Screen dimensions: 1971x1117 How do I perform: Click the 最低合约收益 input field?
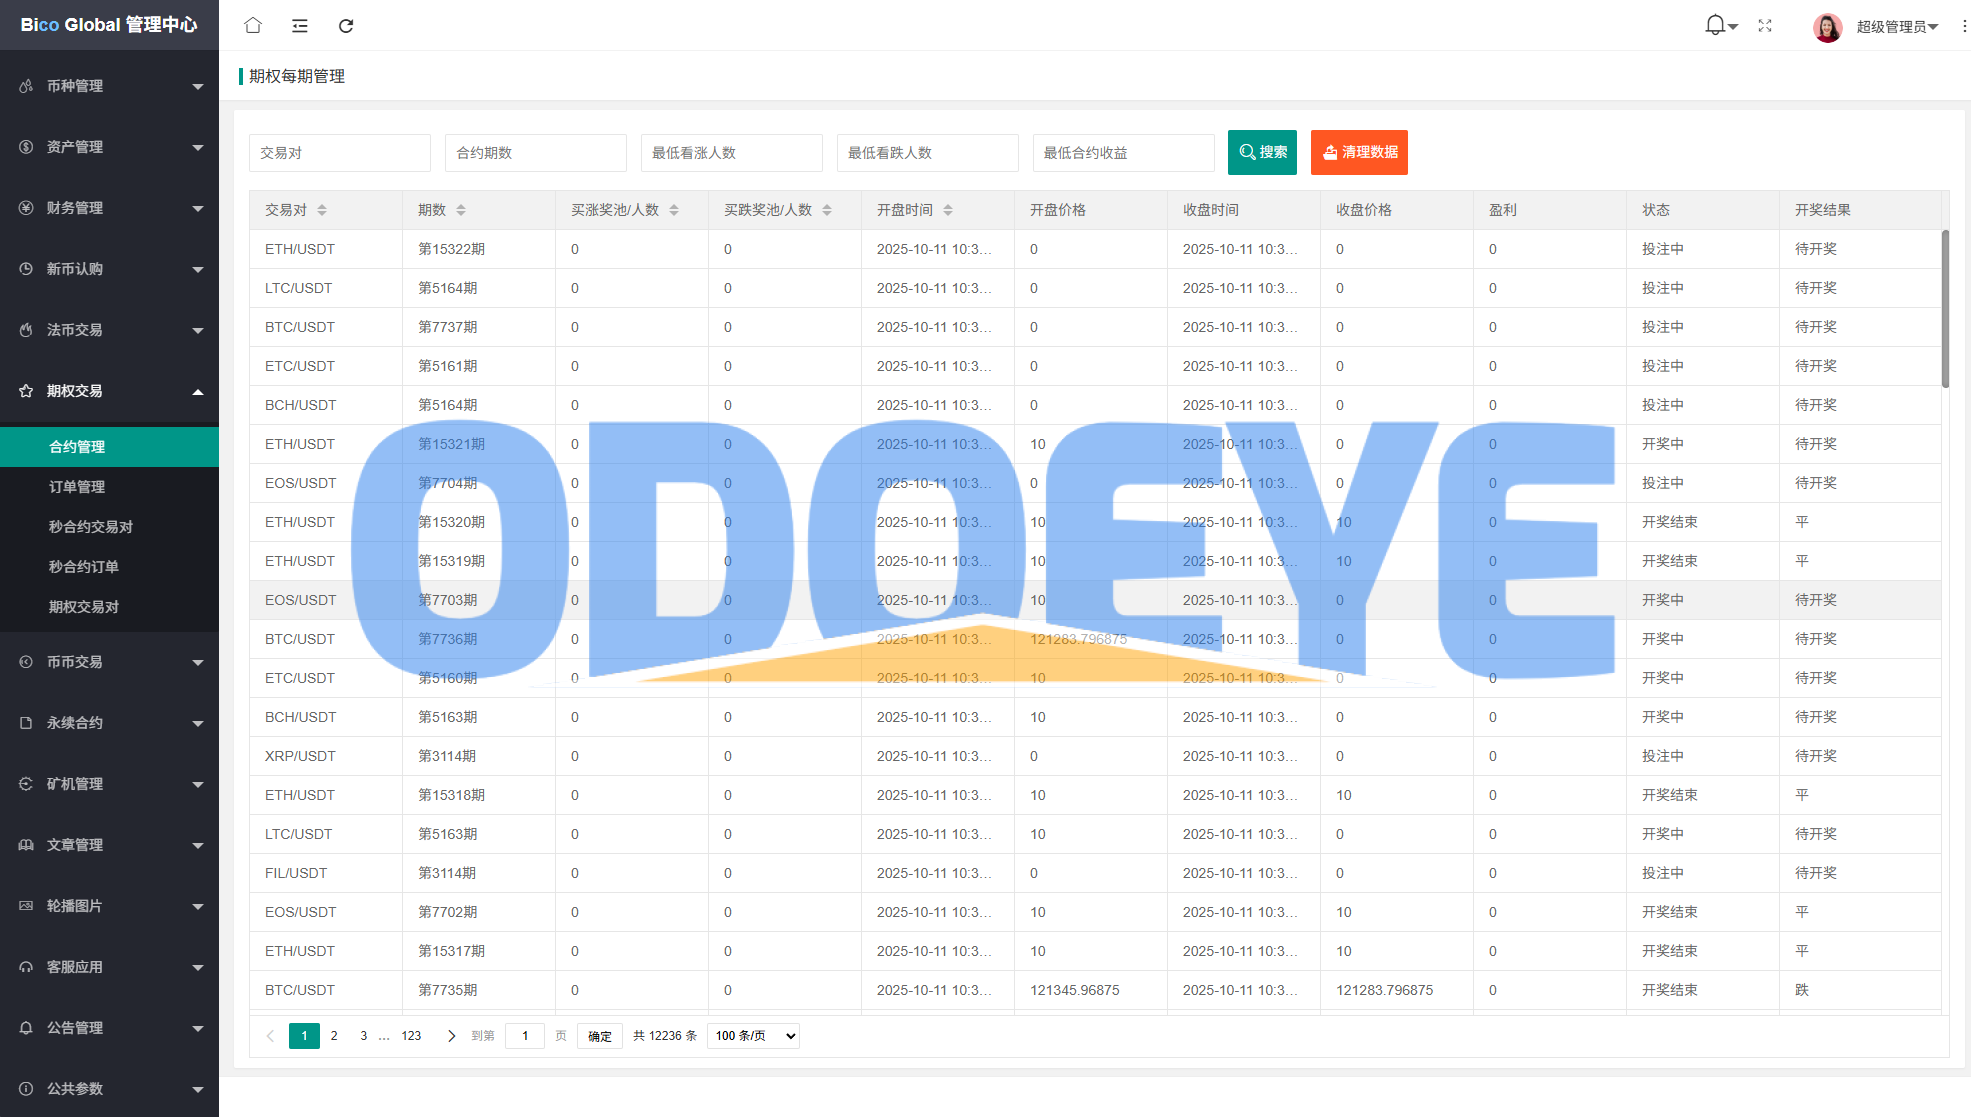(x=1123, y=153)
